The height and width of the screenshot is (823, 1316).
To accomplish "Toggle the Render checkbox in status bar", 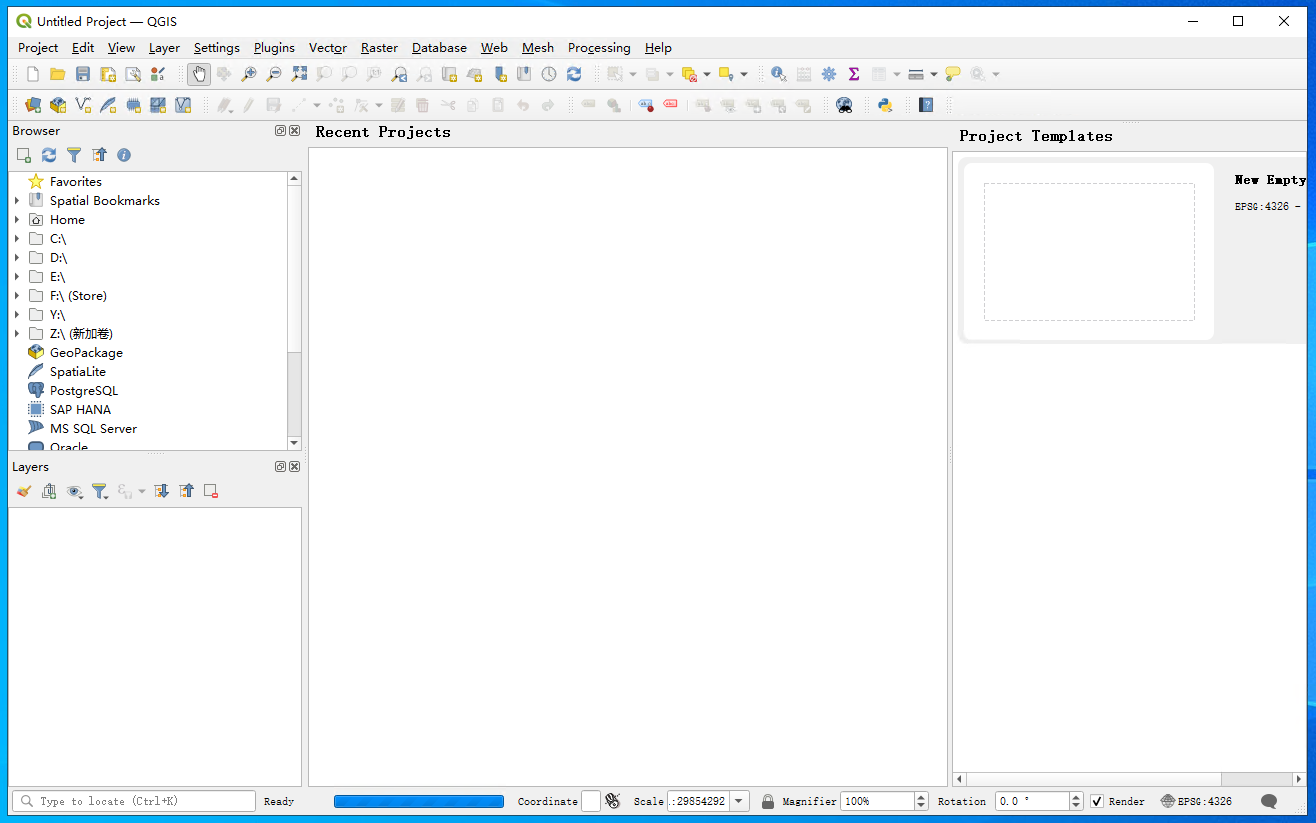I will pos(1097,802).
